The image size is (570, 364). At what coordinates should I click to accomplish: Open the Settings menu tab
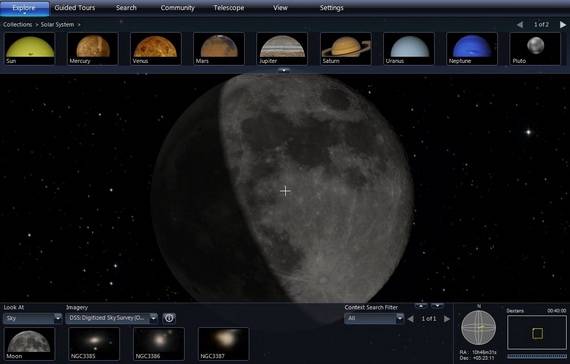tap(332, 8)
